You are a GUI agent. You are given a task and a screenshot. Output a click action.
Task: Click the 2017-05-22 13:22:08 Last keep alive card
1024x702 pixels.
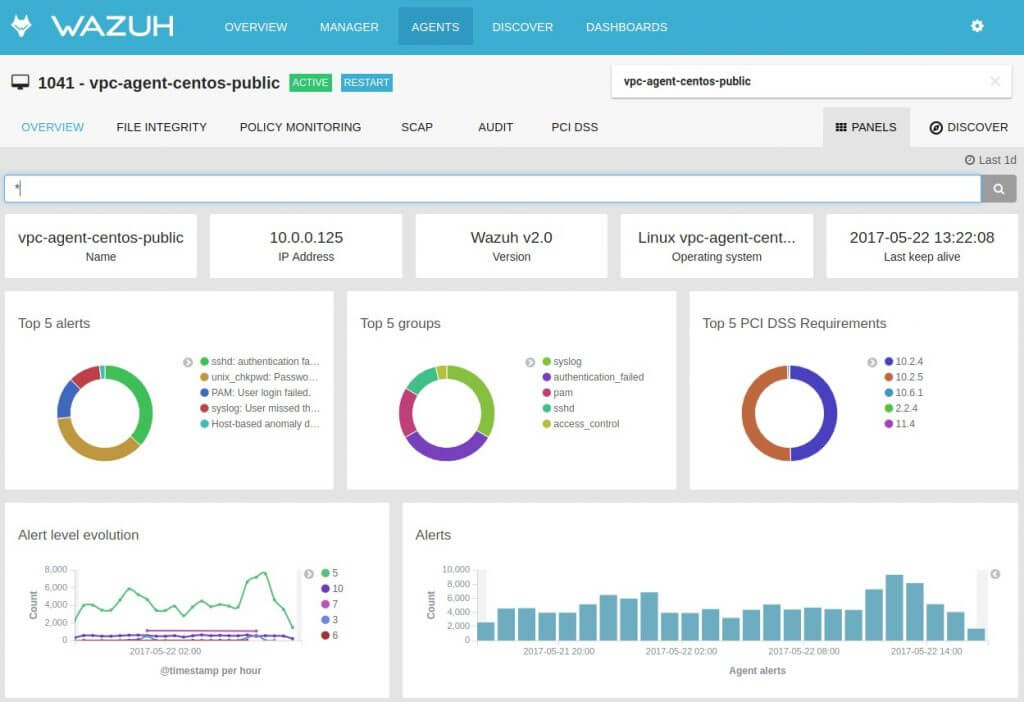point(922,246)
